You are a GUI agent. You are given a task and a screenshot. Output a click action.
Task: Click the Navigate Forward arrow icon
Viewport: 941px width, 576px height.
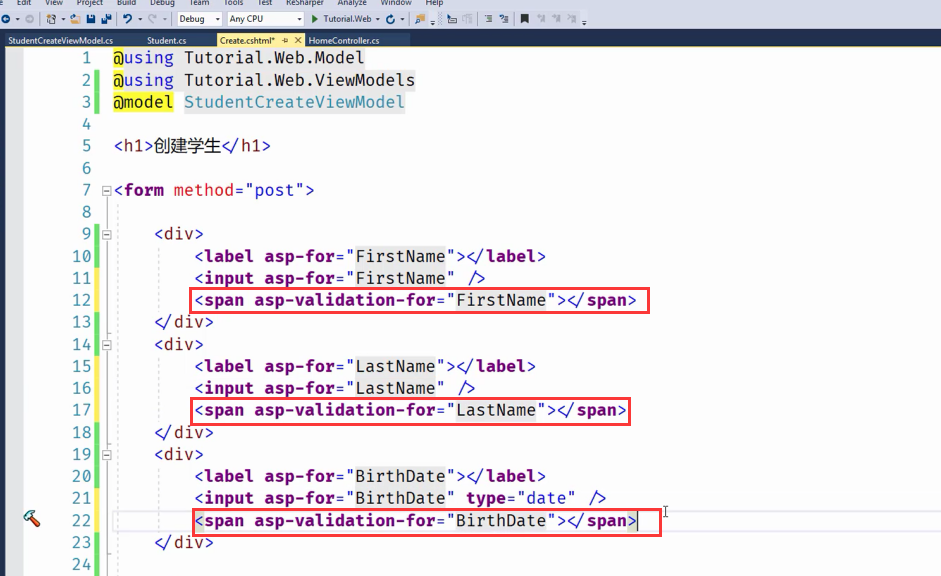pyautogui.click(x=29, y=19)
